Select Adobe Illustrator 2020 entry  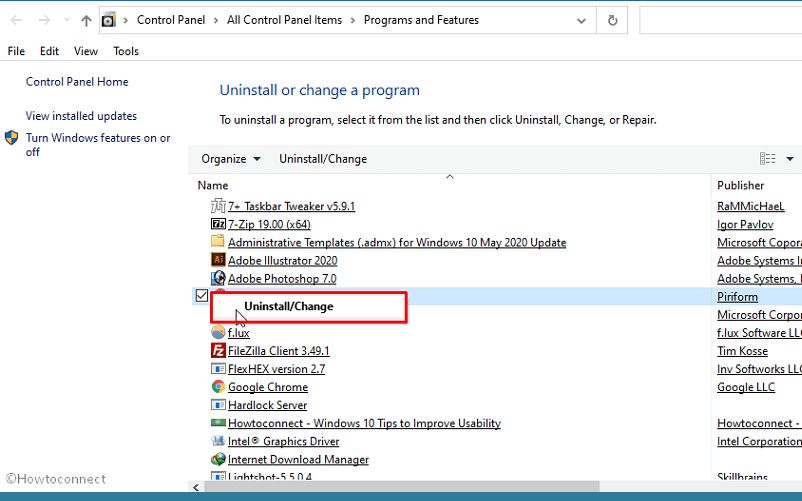[x=282, y=261]
